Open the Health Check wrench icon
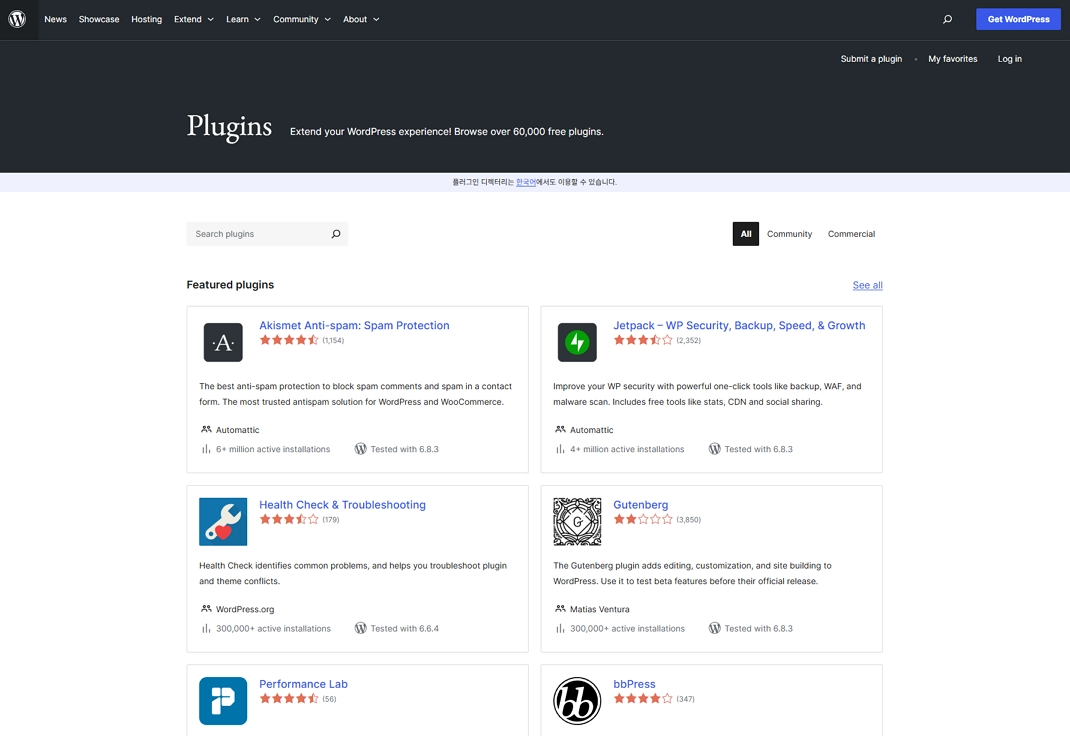 pos(223,521)
